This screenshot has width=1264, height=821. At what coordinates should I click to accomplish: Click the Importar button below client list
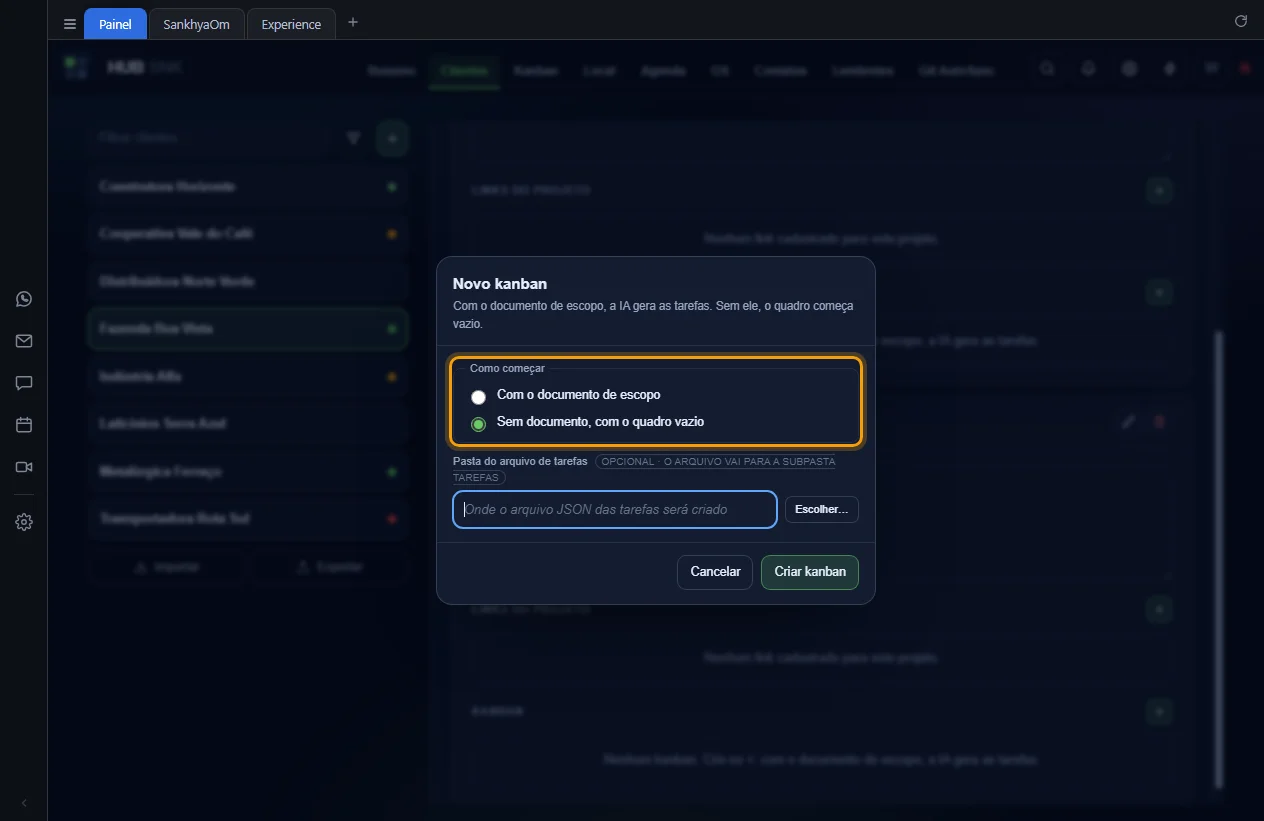166,567
